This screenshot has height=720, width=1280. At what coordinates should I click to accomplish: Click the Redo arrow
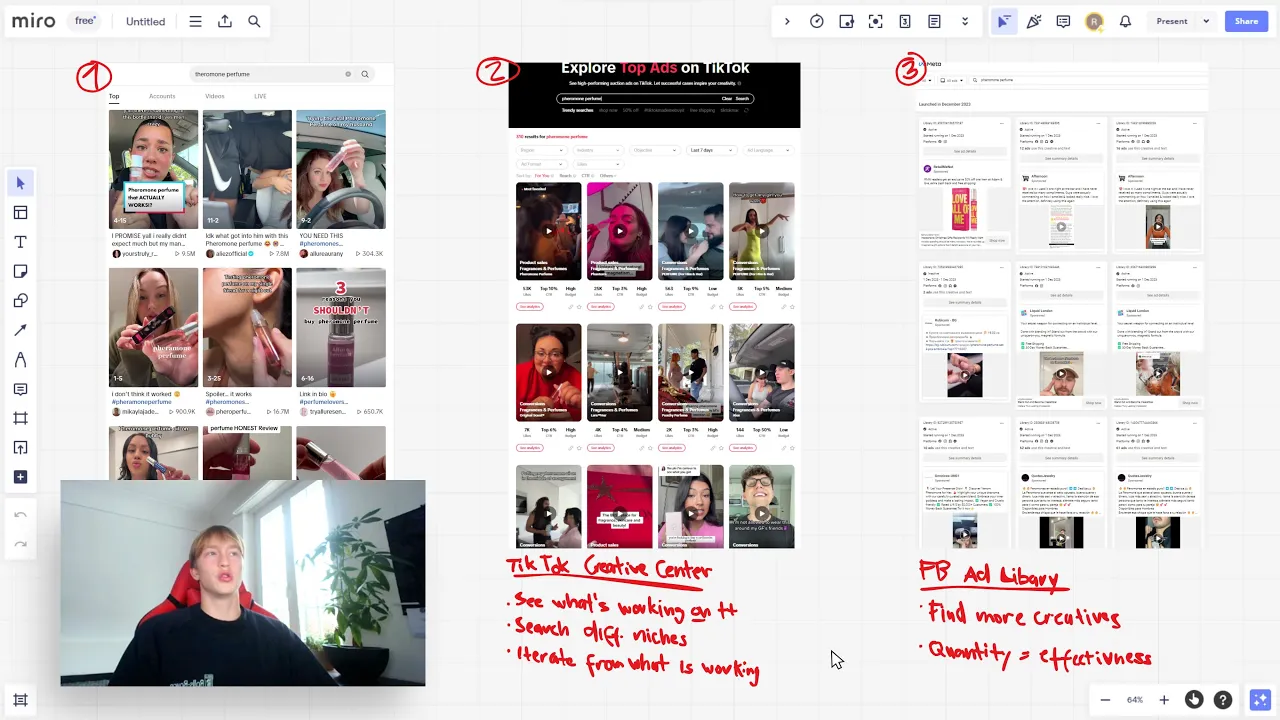coord(20,544)
